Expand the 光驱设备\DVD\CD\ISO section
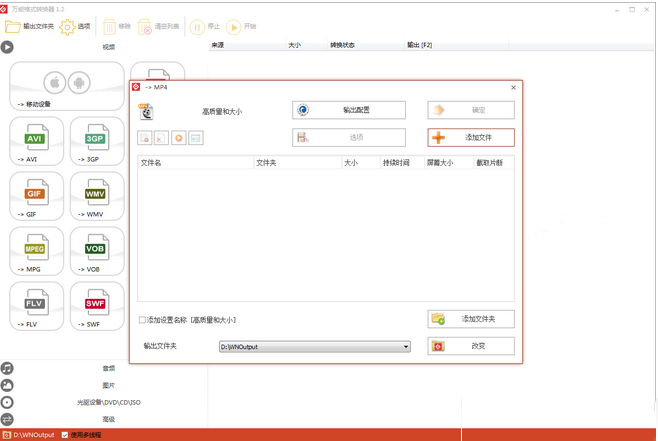The image size is (658, 441). [108, 402]
